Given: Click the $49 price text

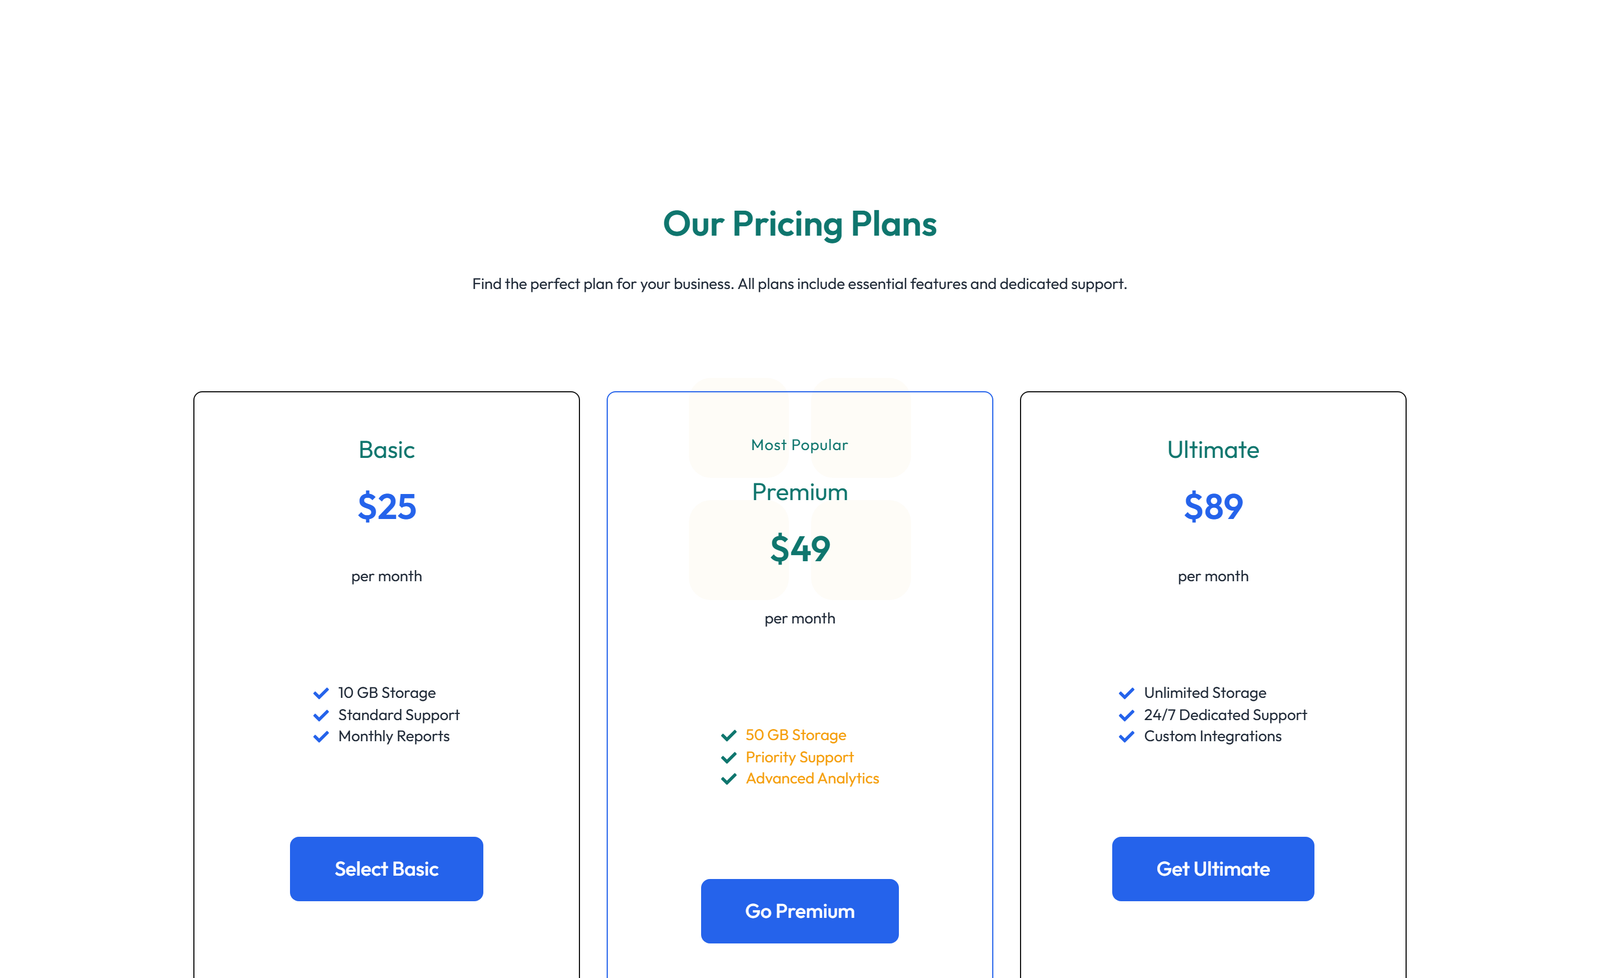Looking at the screenshot, I should (799, 549).
